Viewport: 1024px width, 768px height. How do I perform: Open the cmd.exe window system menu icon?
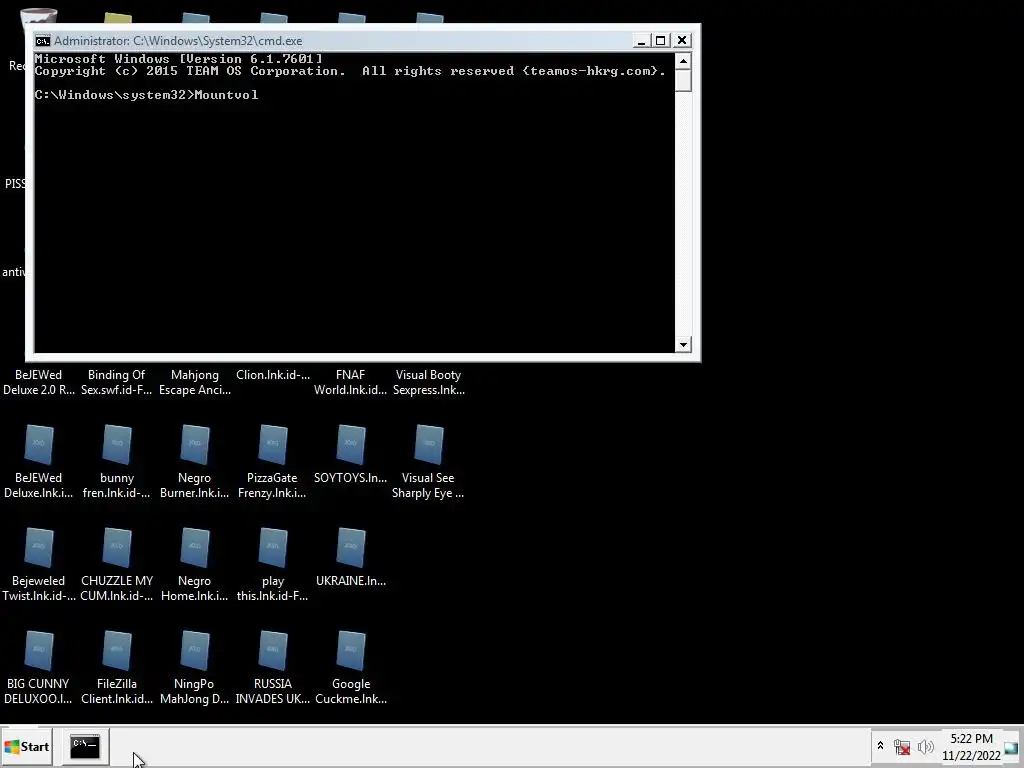(42, 41)
